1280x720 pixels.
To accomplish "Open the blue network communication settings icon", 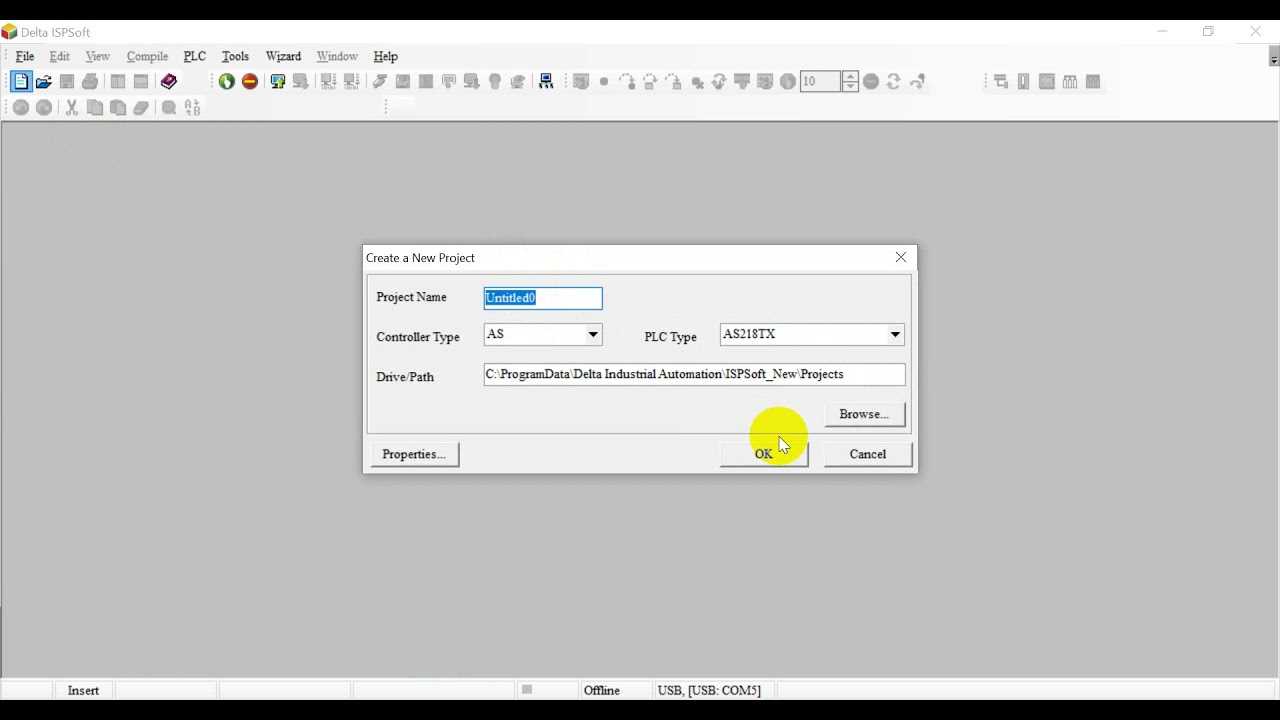I will pyautogui.click(x=546, y=82).
